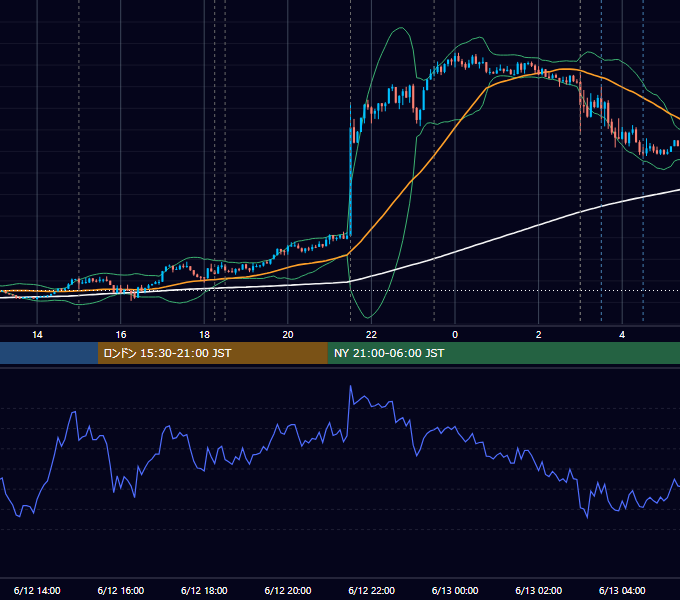Click the 6/13 00:00 date label
680x600 pixels.
click(x=455, y=590)
